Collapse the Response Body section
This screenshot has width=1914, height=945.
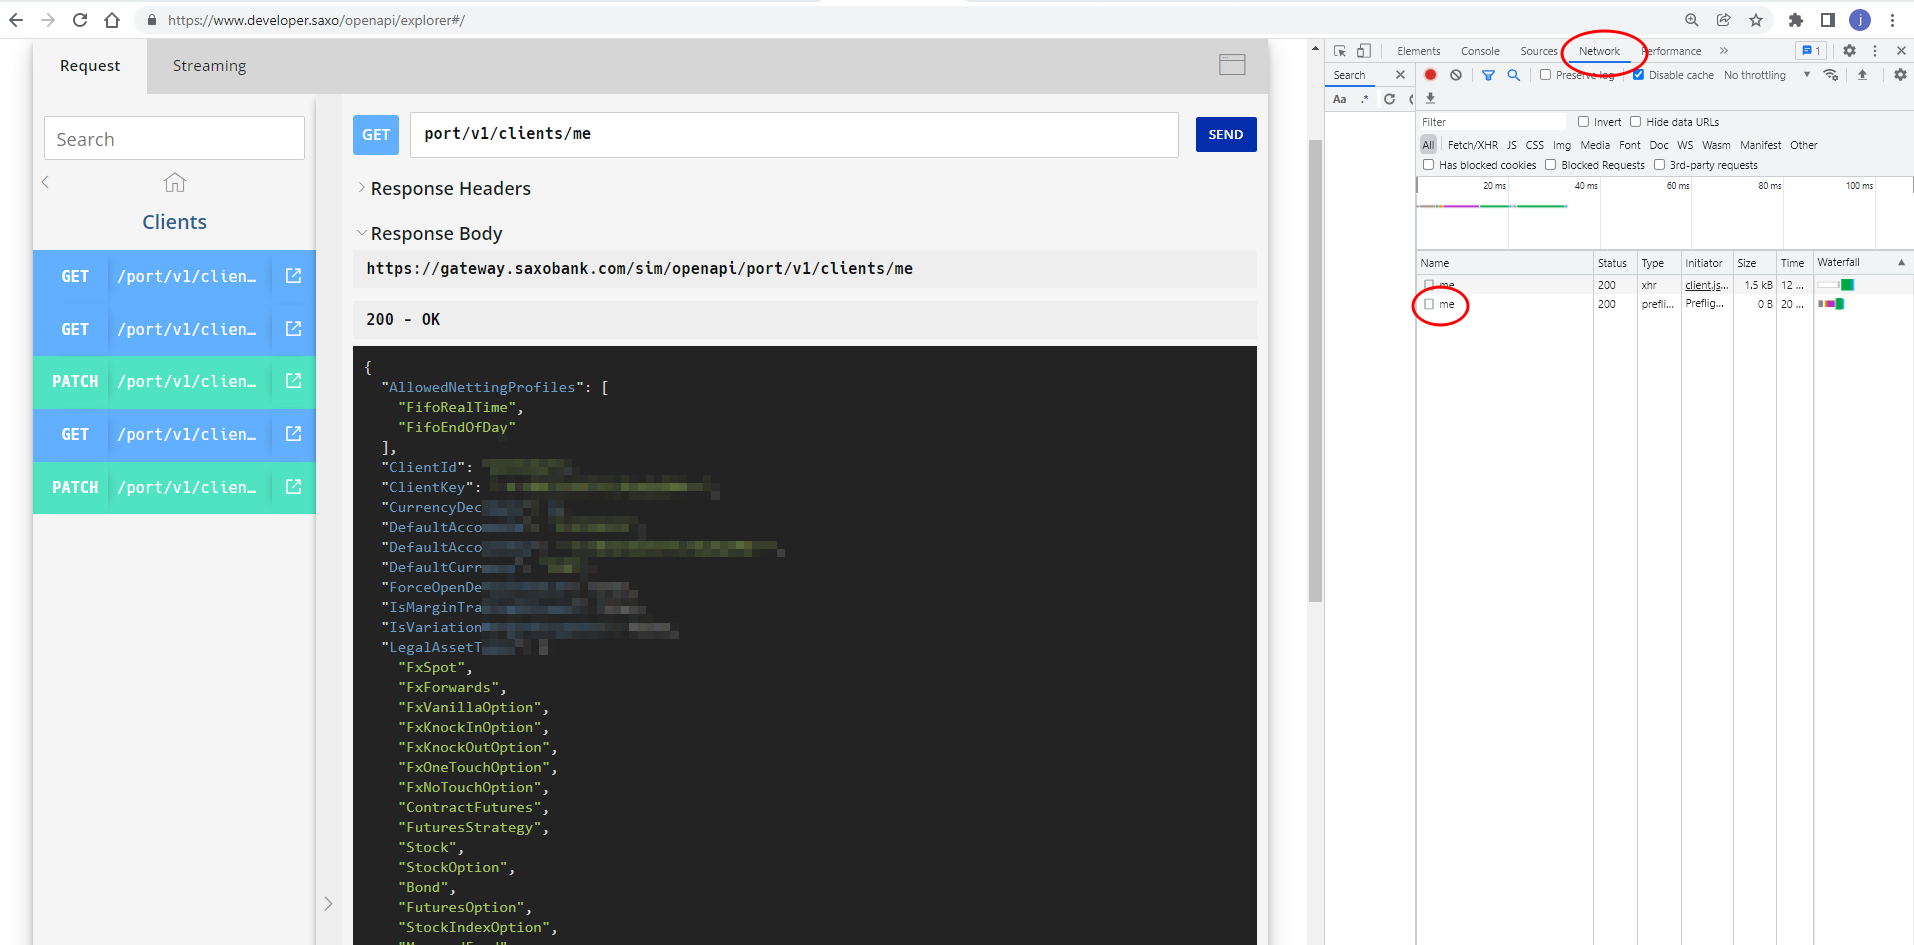click(436, 234)
